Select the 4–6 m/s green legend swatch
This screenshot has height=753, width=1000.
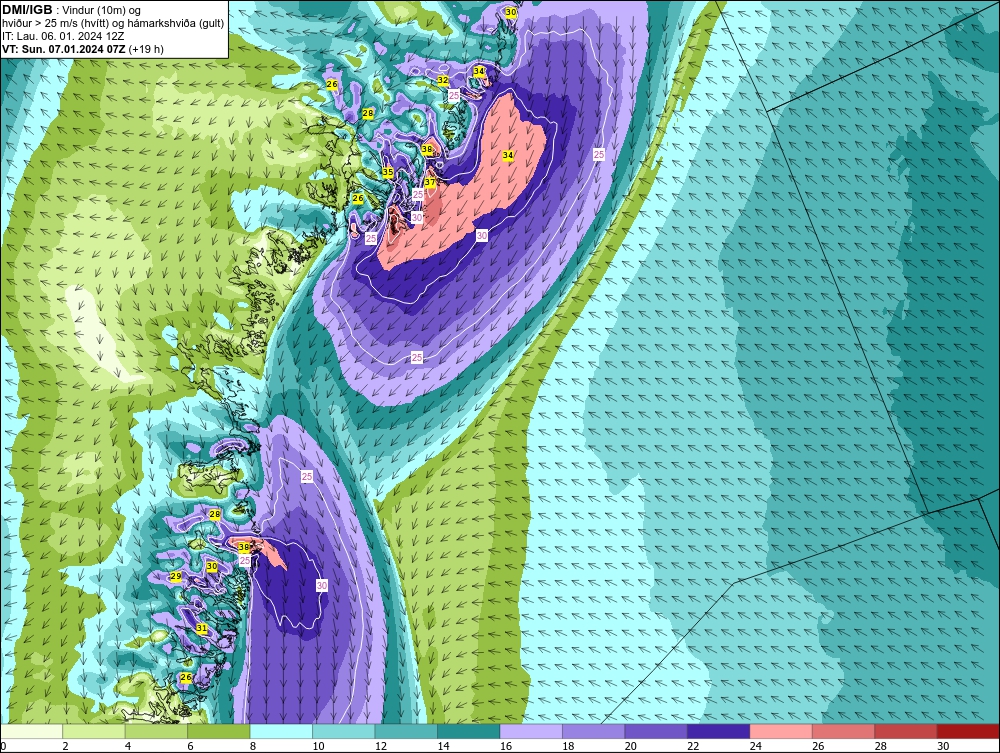(x=156, y=731)
